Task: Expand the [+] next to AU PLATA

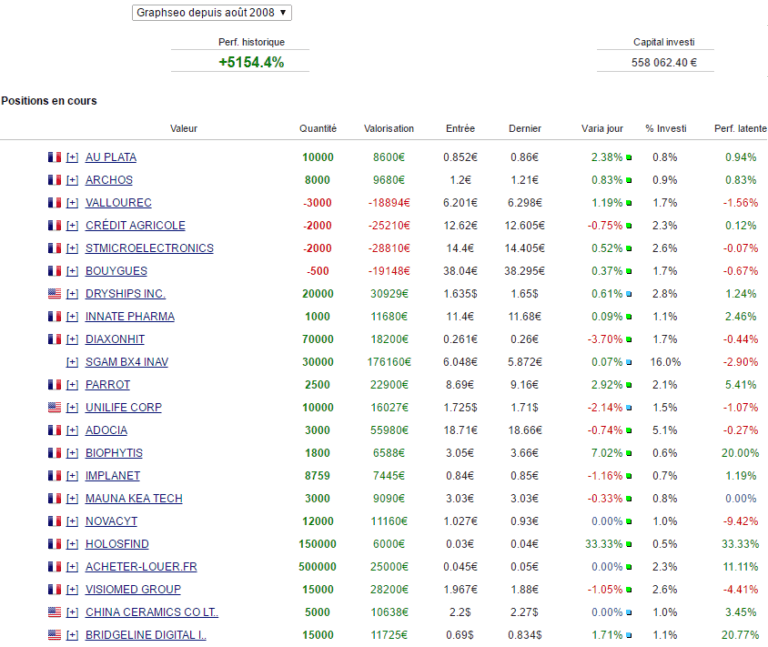Action: [x=72, y=157]
